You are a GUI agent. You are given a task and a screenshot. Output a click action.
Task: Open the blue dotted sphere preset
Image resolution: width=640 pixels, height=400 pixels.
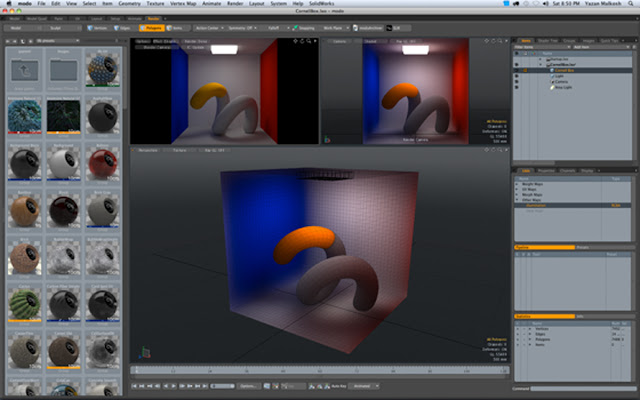tap(102, 71)
